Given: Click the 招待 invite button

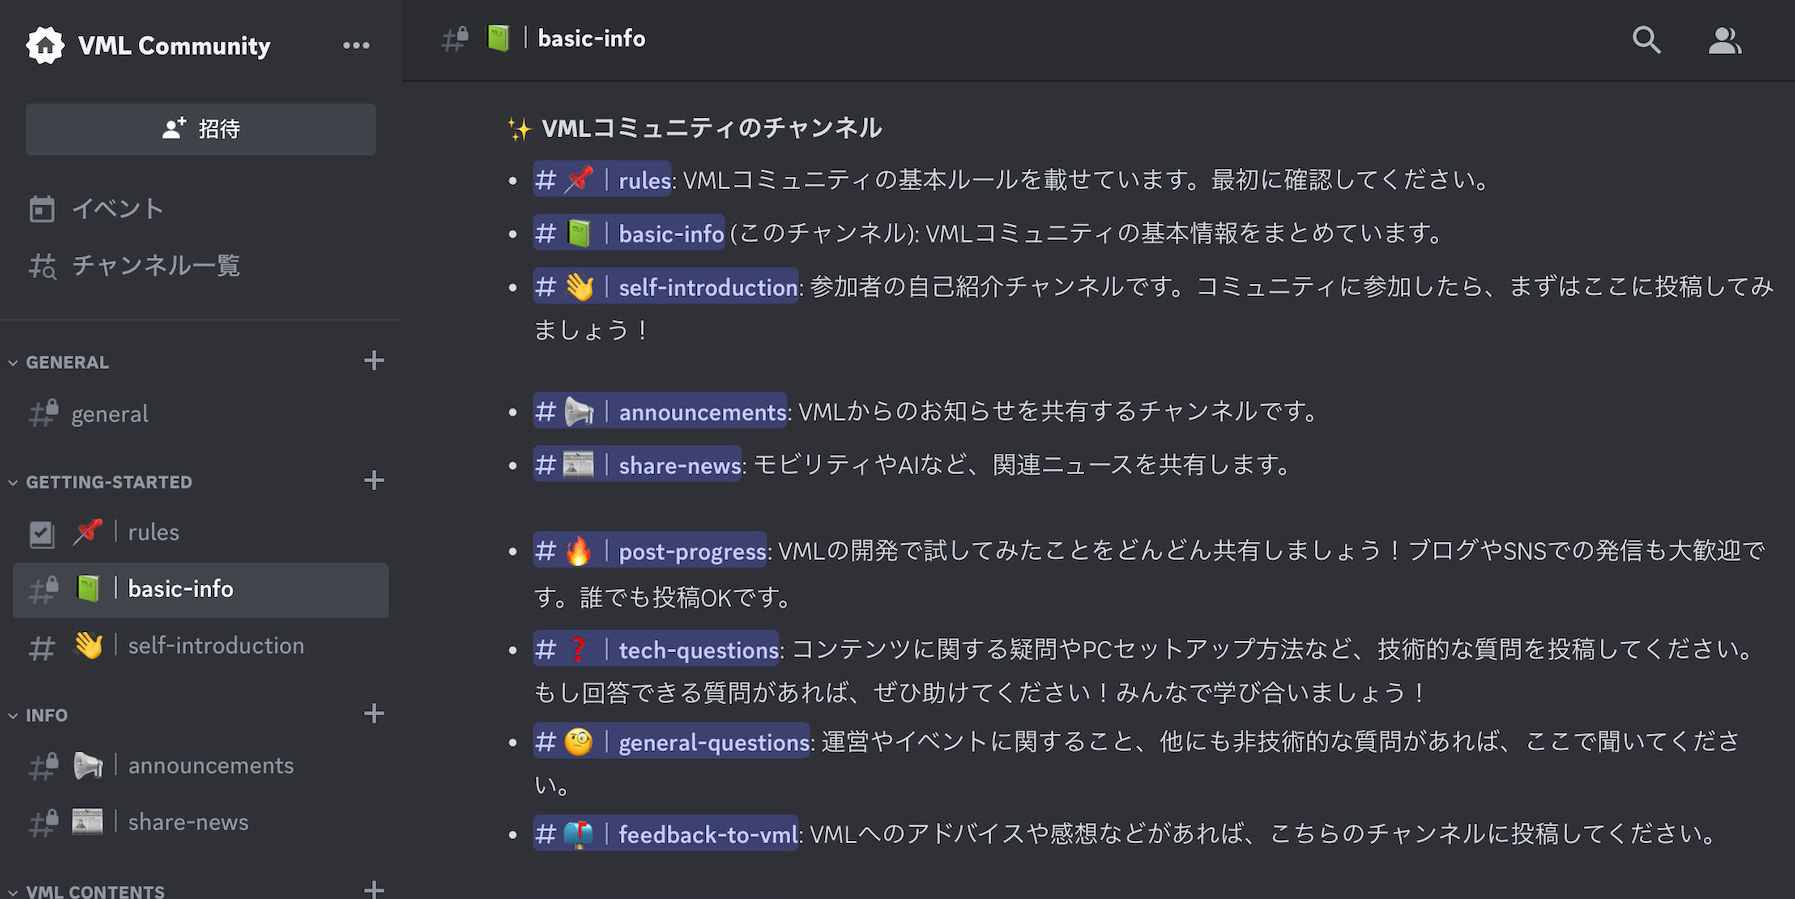Looking at the screenshot, I should pyautogui.click(x=201, y=129).
